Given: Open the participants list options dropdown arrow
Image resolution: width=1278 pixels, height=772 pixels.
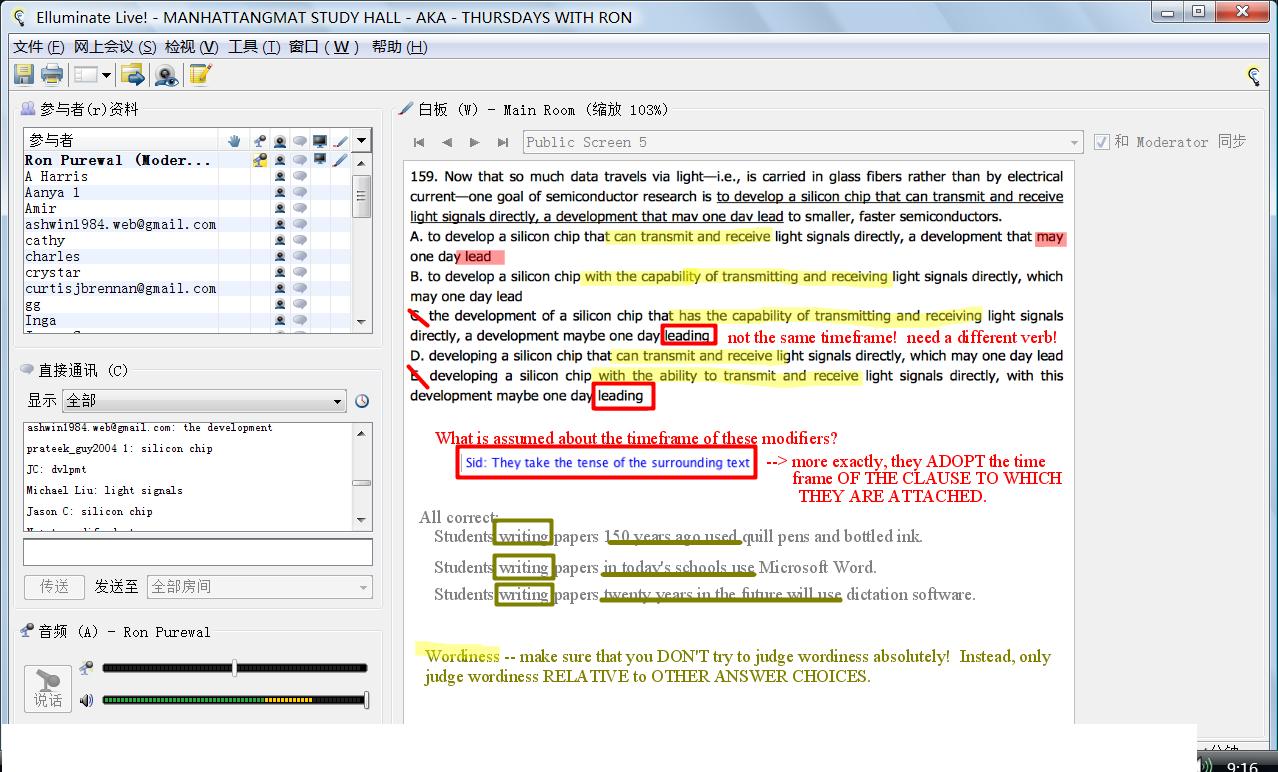Looking at the screenshot, I should pyautogui.click(x=362, y=141).
